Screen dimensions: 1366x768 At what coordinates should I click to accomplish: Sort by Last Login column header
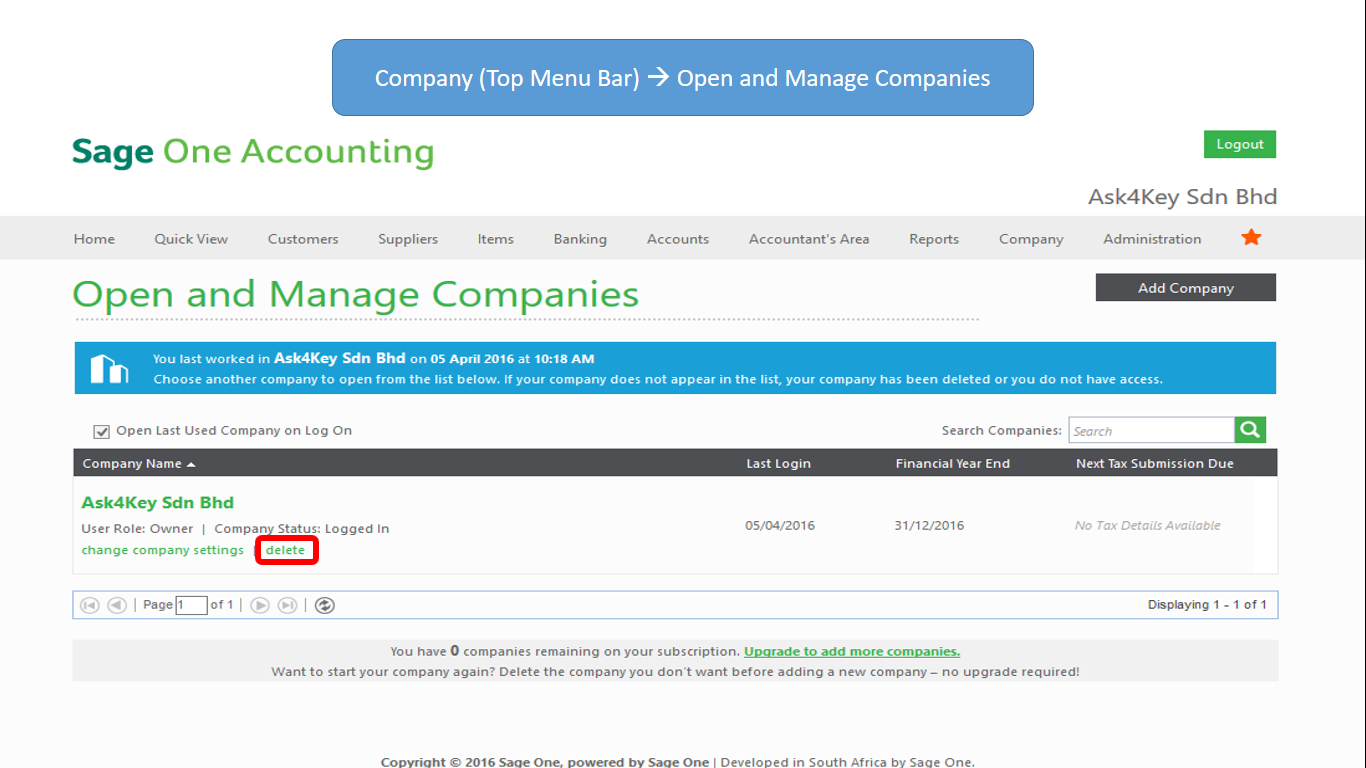778,464
